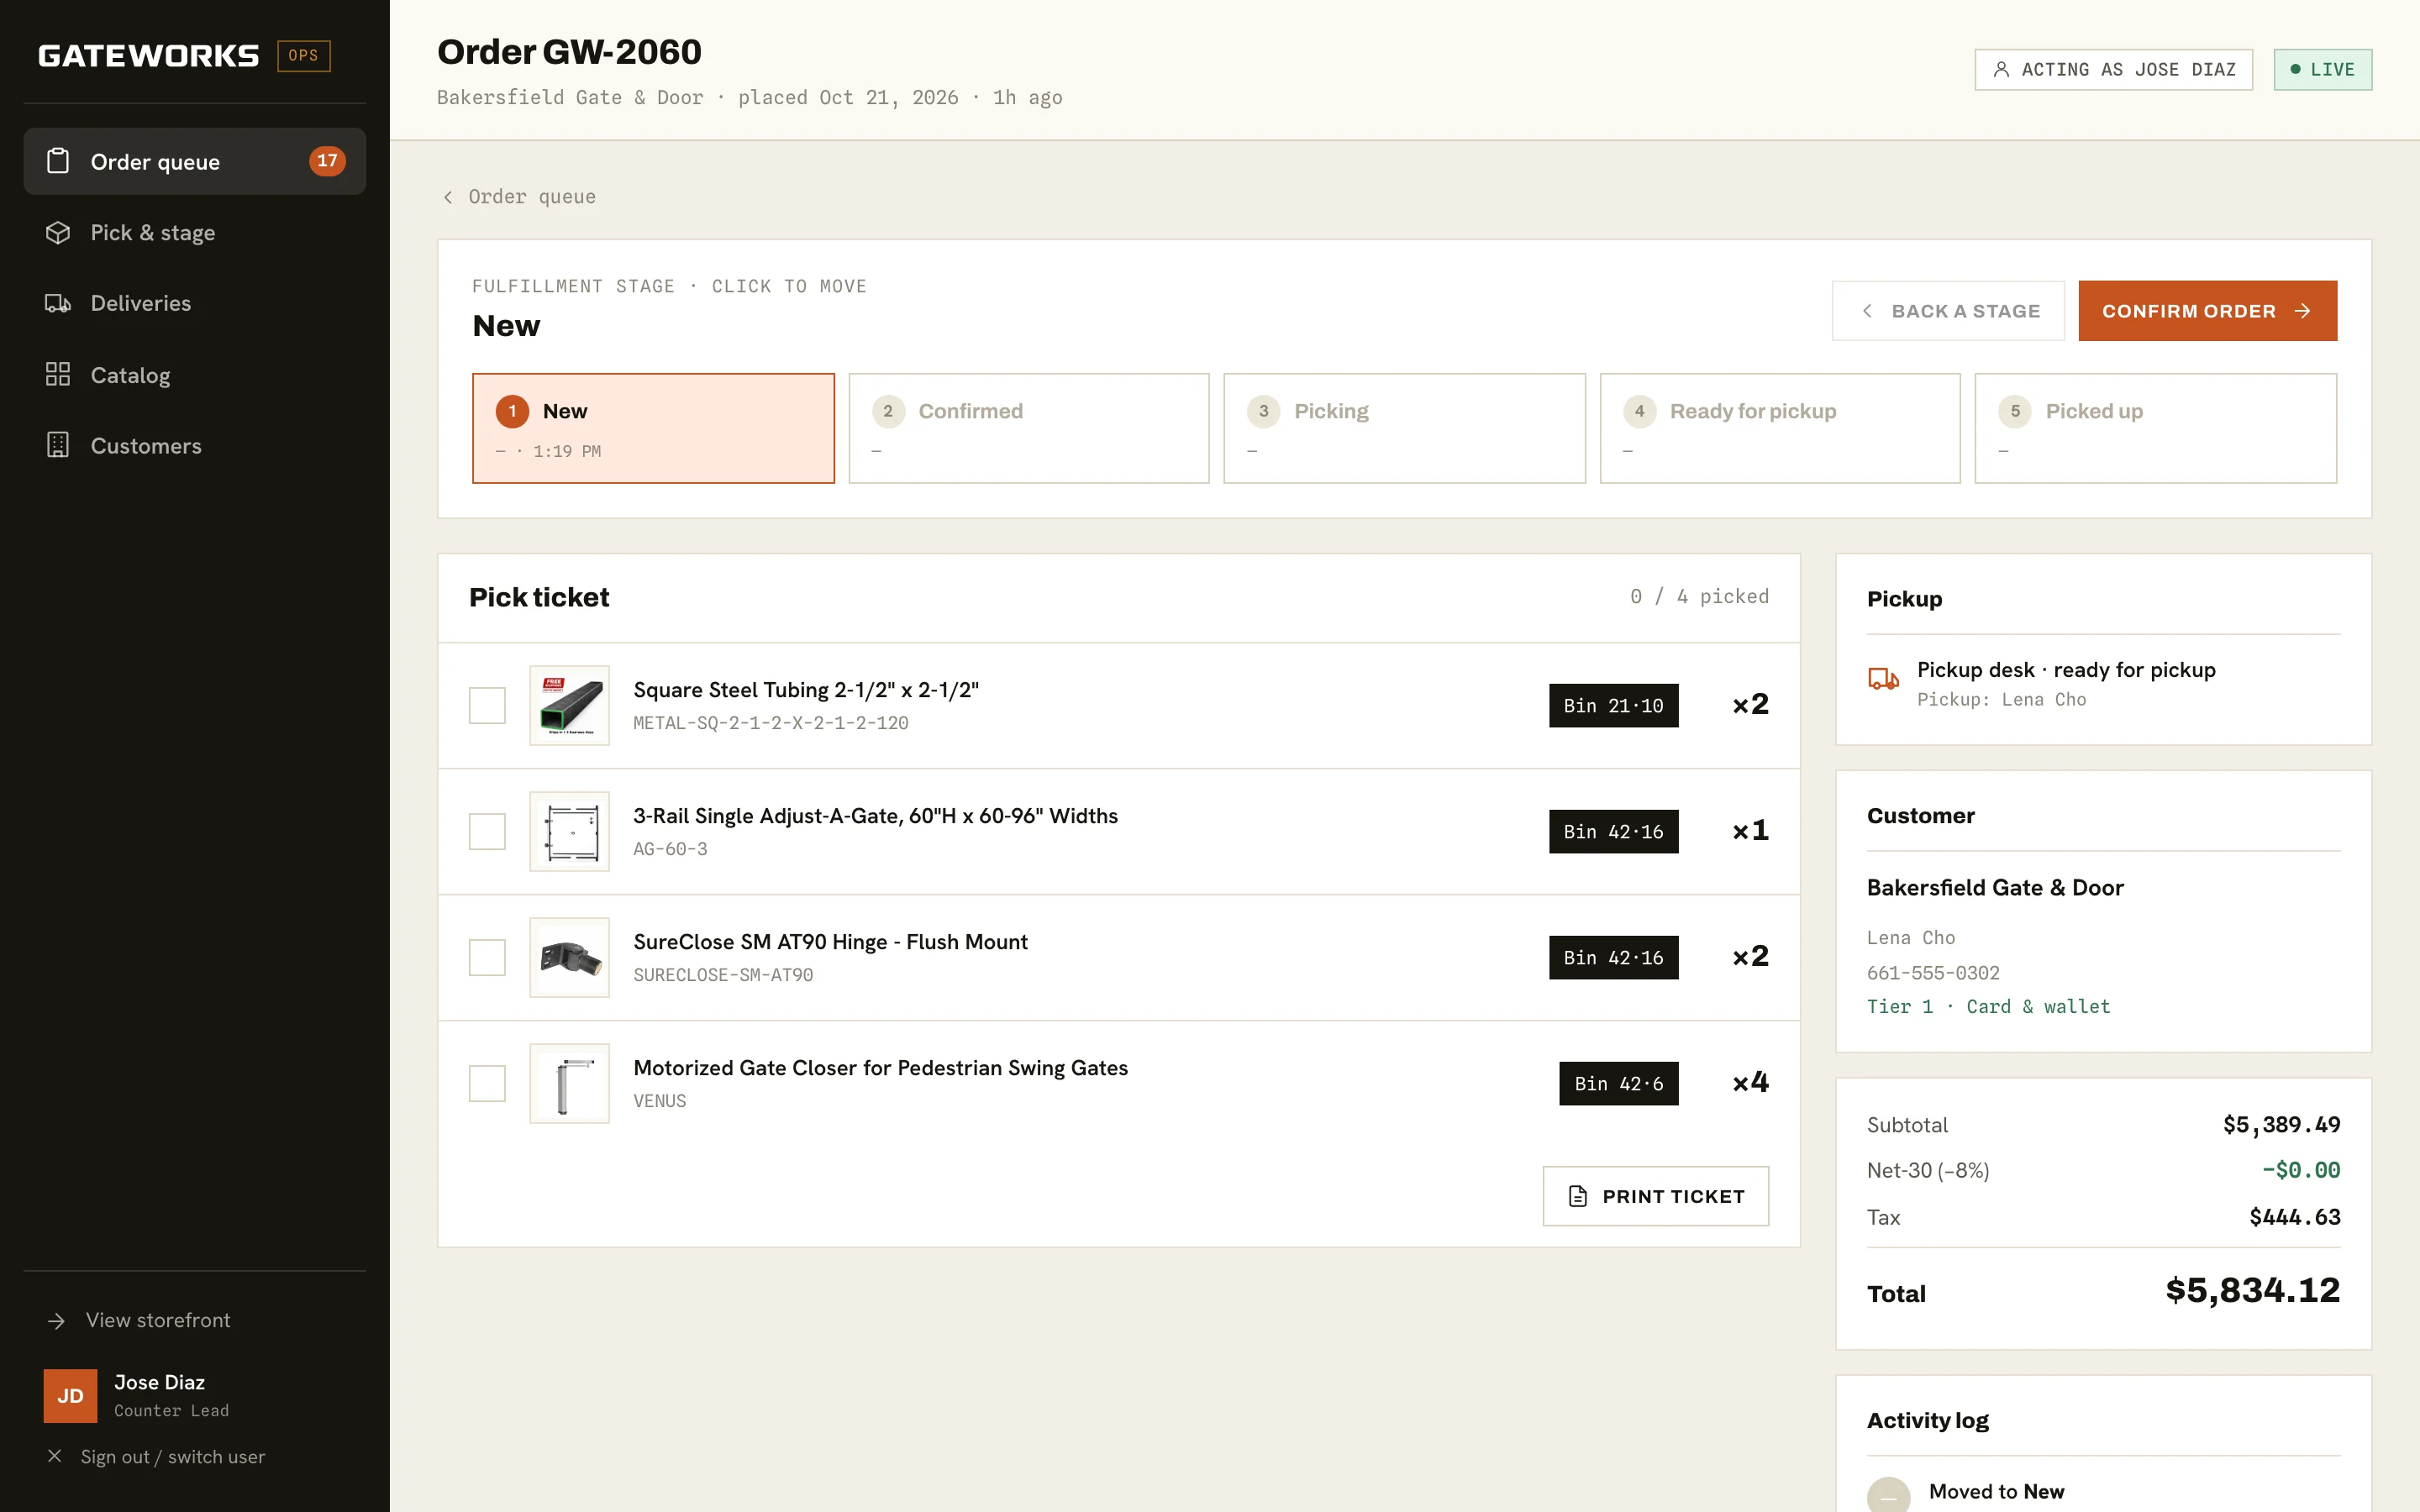The image size is (2420, 1512).
Task: Click the 0 / 4 picked counter
Action: [1699, 596]
